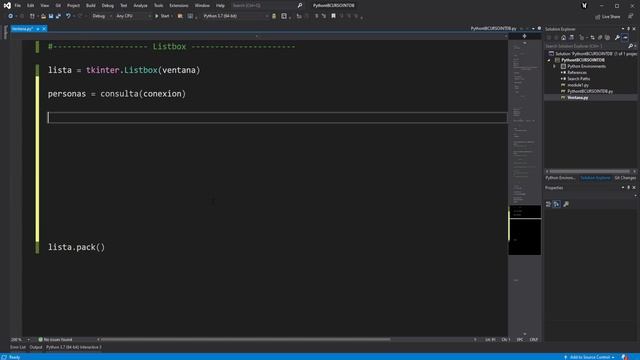Open the Edit menu
The image size is (640, 360).
click(31, 6)
